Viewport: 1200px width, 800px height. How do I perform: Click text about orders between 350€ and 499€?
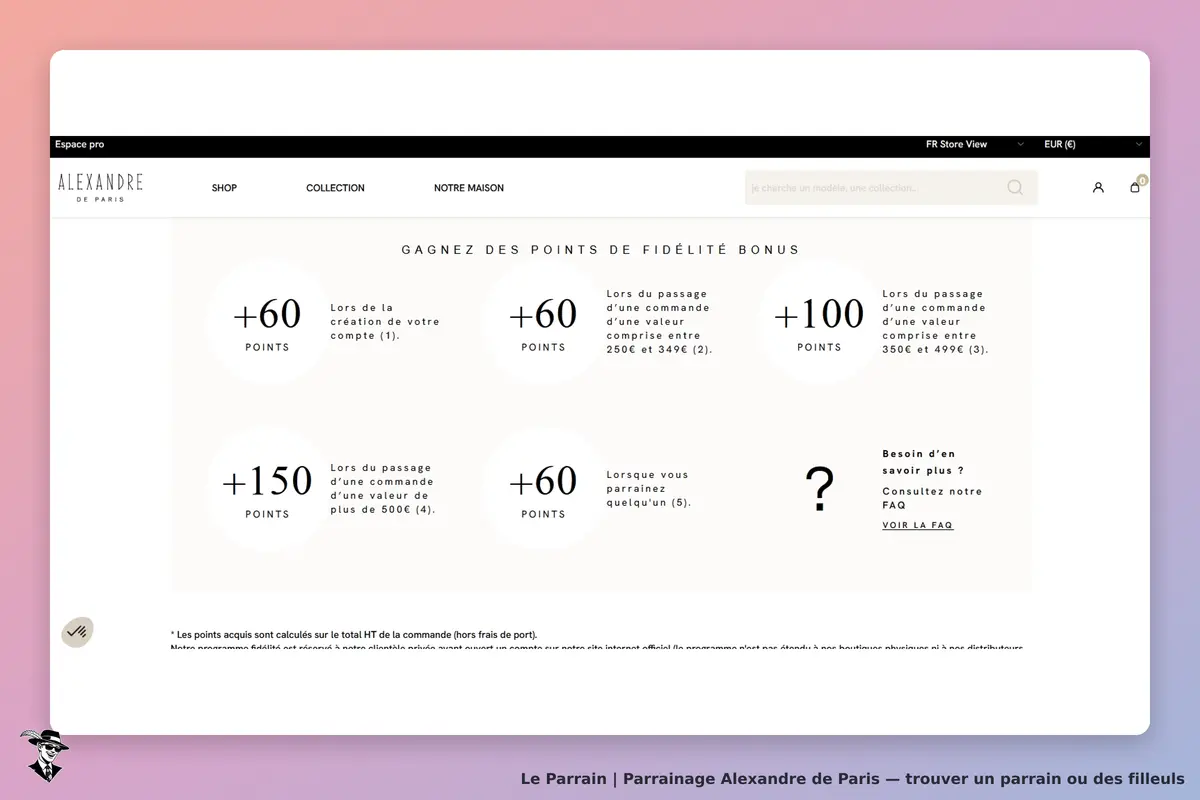coord(935,322)
